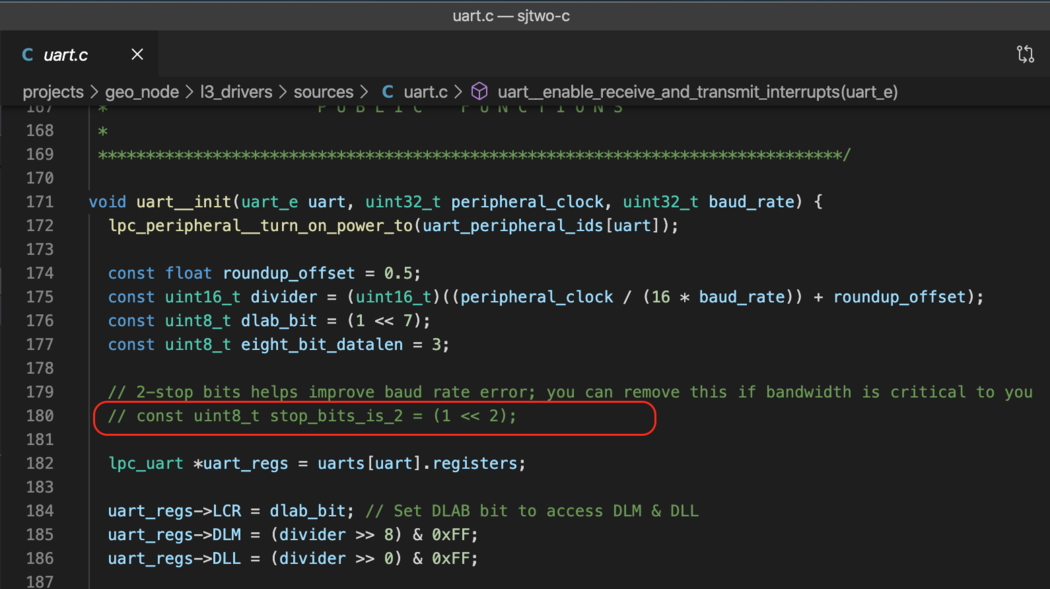Screen dimensions: 1050x589
Task: Click the C icon in the breadcrumb
Action: click(x=388, y=92)
